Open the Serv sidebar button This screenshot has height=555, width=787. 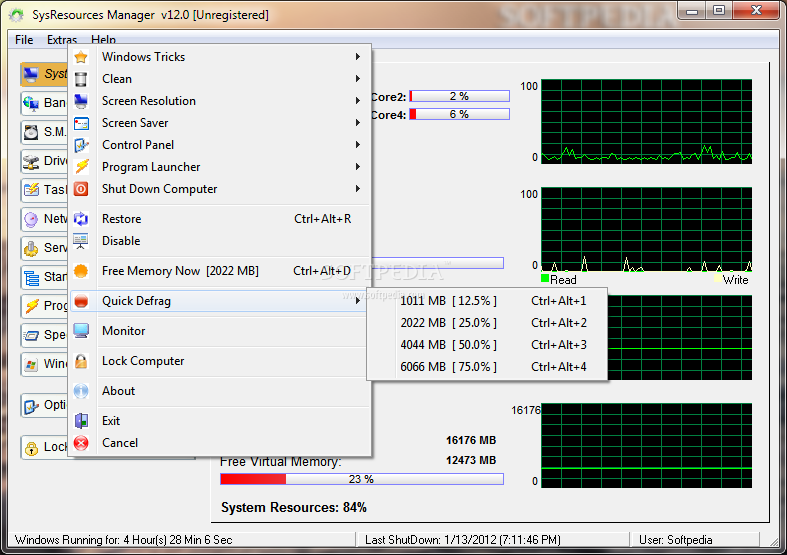tap(44, 248)
